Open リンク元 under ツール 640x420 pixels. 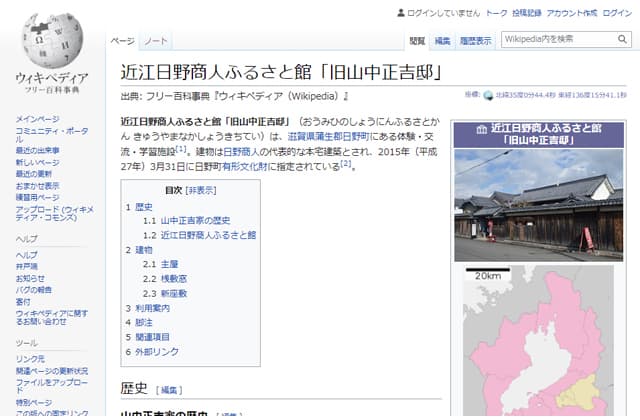30,359
